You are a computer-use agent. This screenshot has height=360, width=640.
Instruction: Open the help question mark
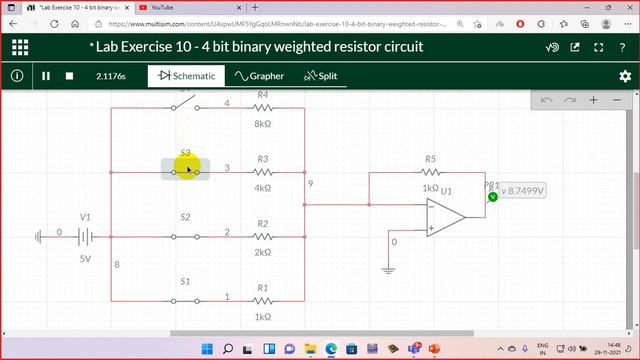[622, 47]
